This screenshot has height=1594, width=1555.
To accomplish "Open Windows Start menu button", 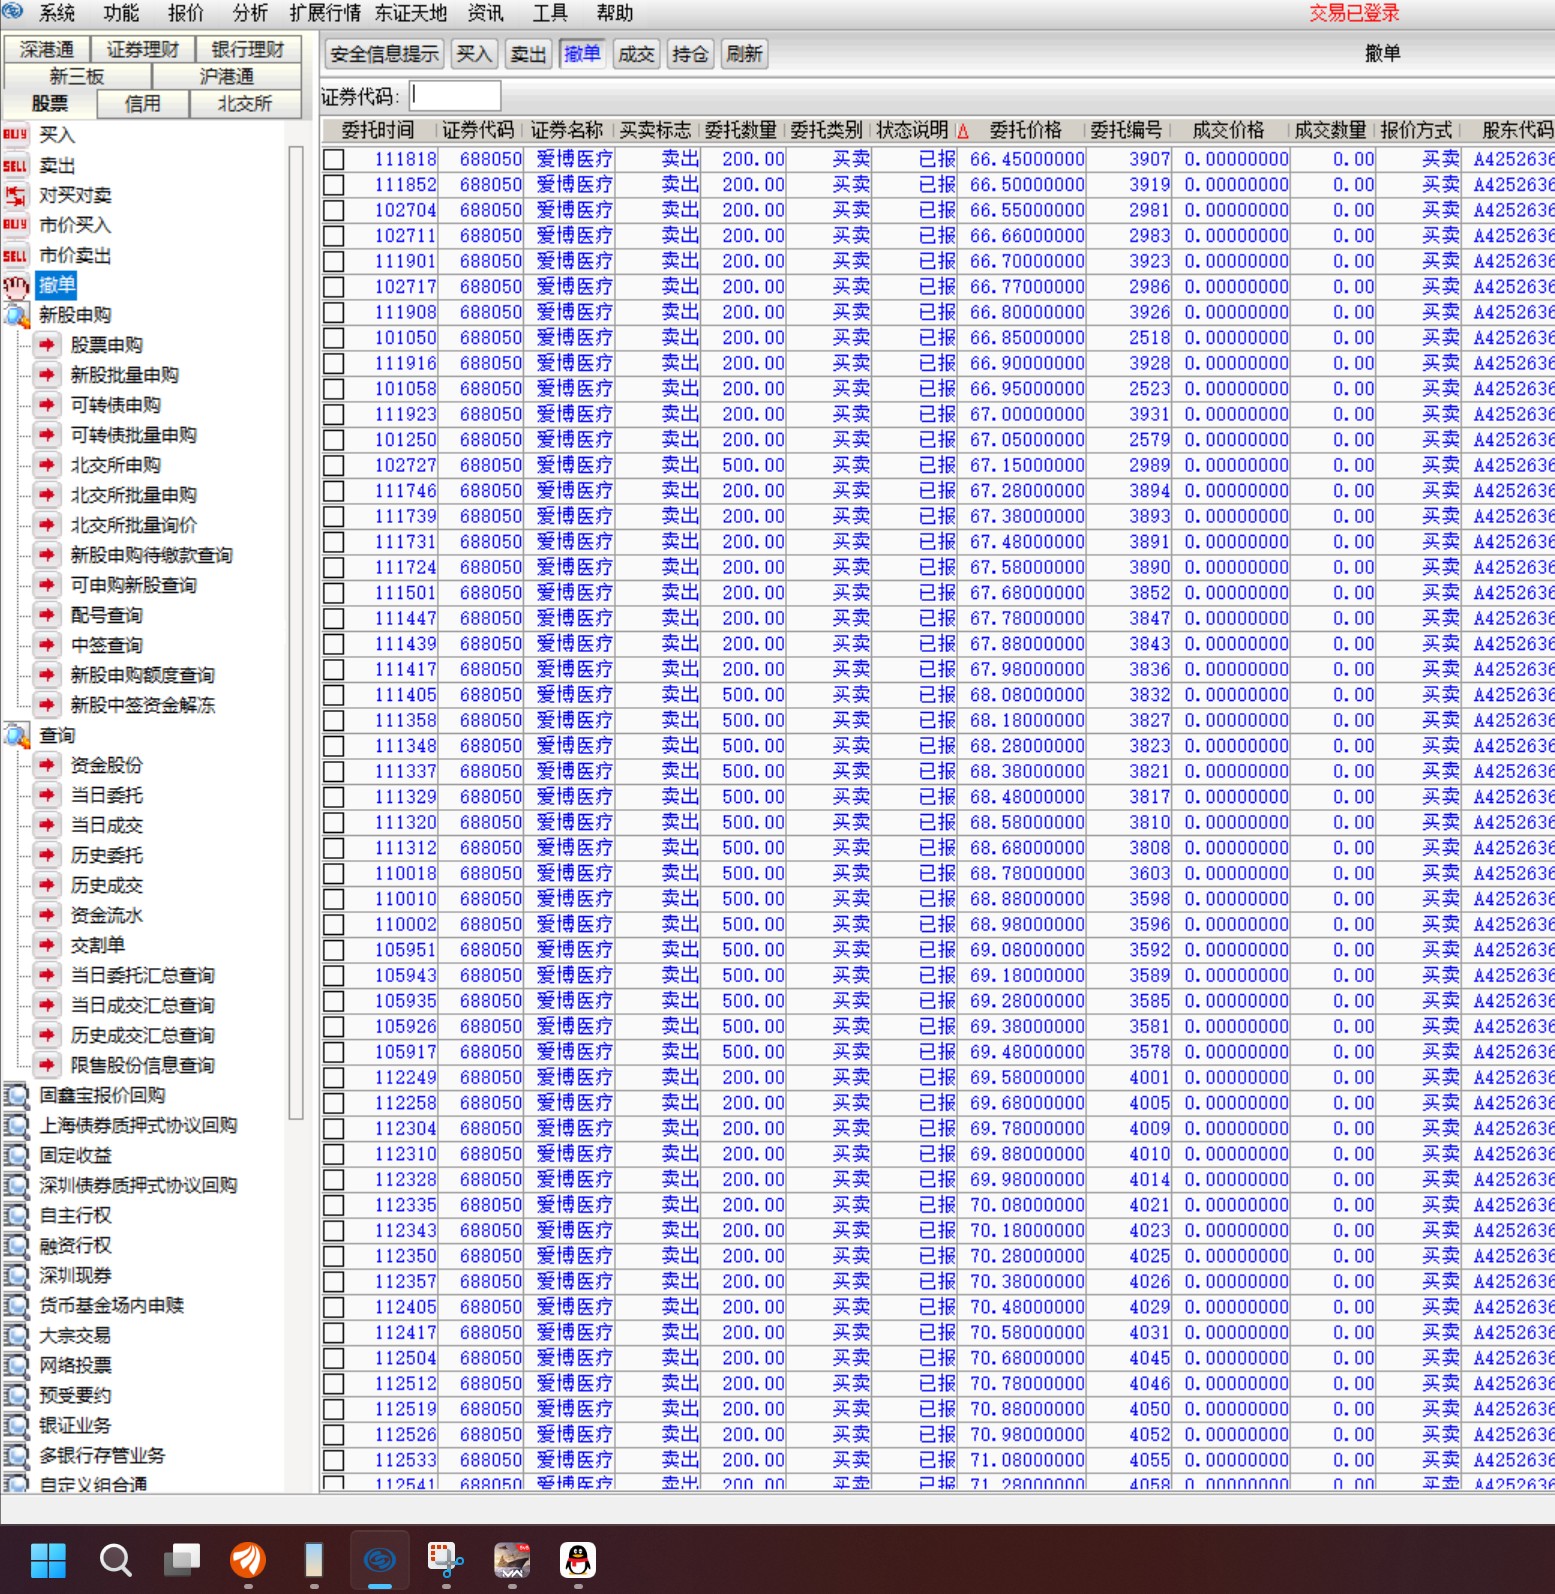I will tap(48, 1559).
